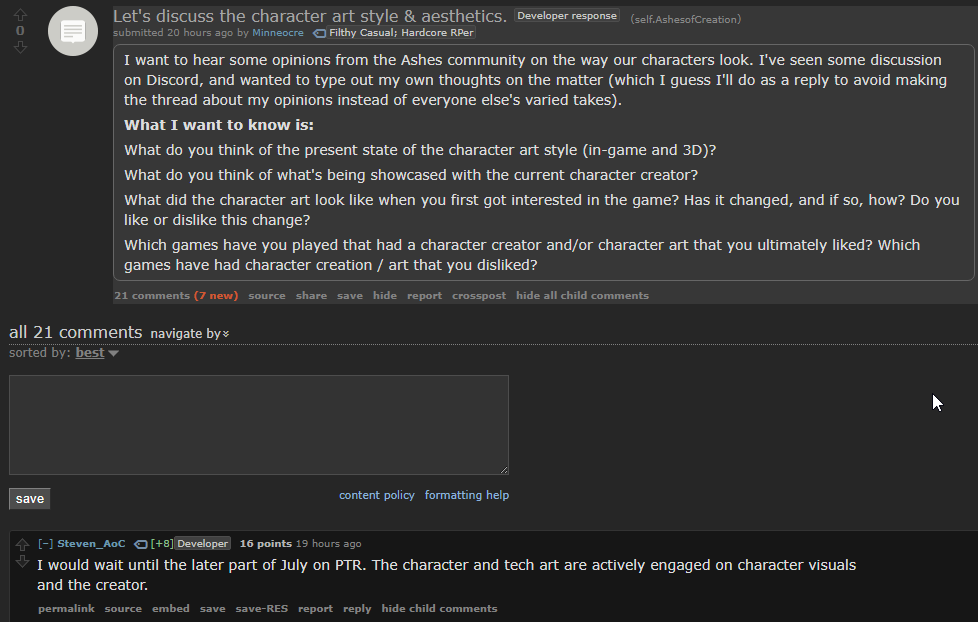Open Minneocre's user profile

pos(278,32)
